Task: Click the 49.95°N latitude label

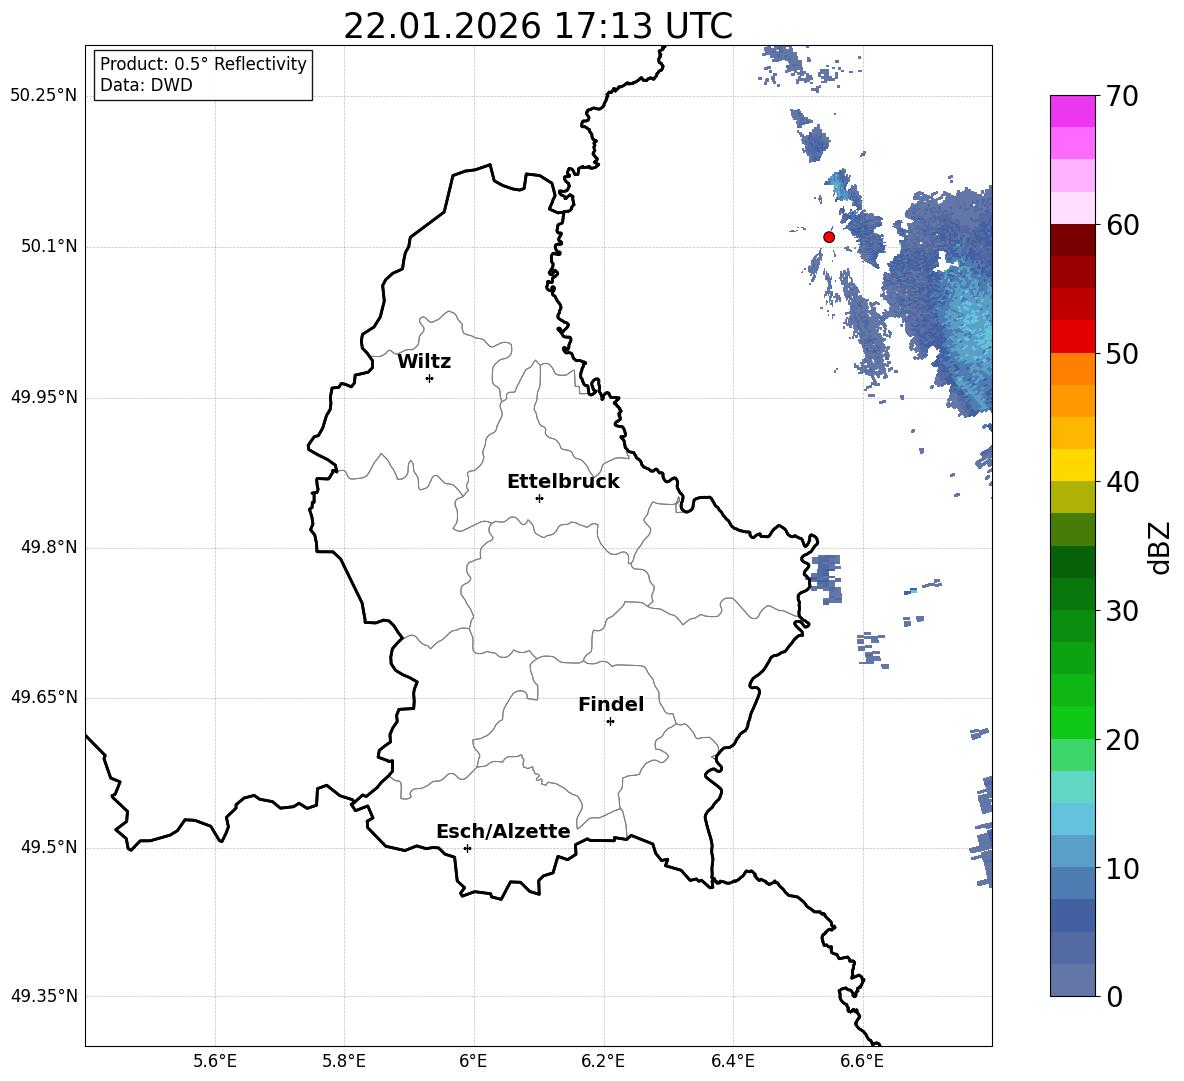Action: tap(44, 397)
